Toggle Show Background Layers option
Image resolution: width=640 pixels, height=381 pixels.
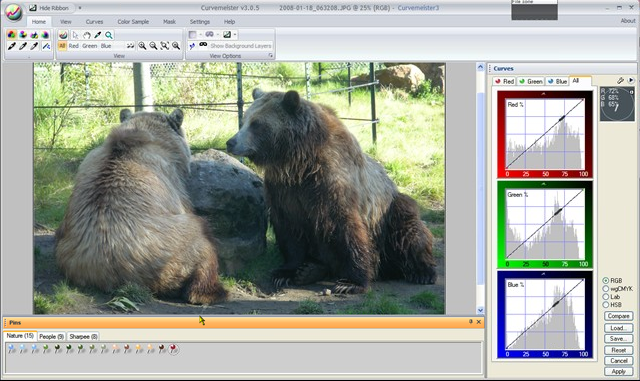coord(241,46)
